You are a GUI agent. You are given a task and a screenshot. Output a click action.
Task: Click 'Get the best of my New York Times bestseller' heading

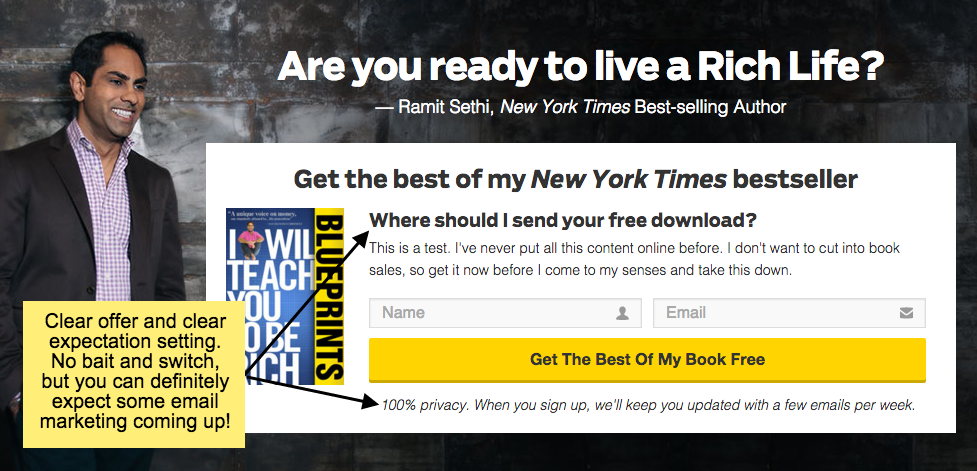point(576,179)
